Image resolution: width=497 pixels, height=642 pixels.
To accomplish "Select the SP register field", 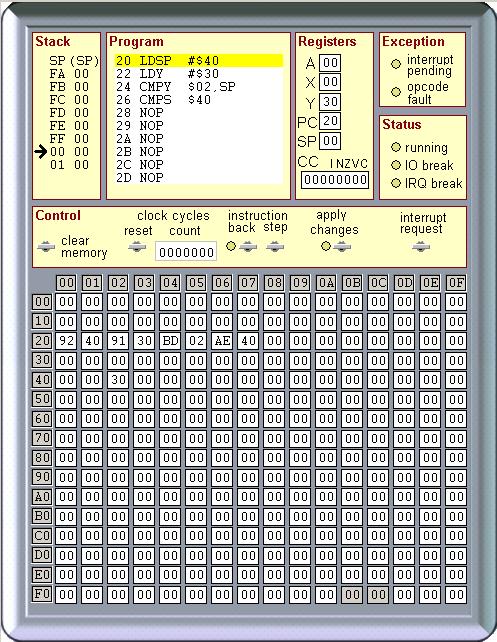I will [330, 141].
